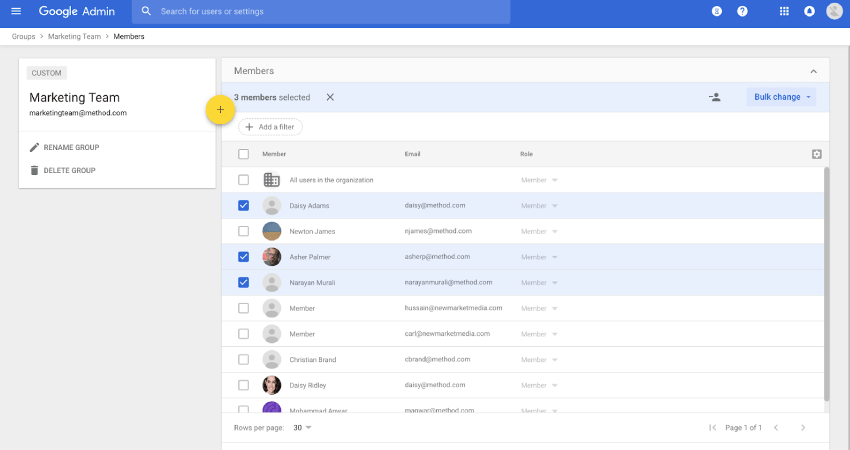Open the account profile avatar
Viewport: 850px width, 450px height.
(x=834, y=11)
